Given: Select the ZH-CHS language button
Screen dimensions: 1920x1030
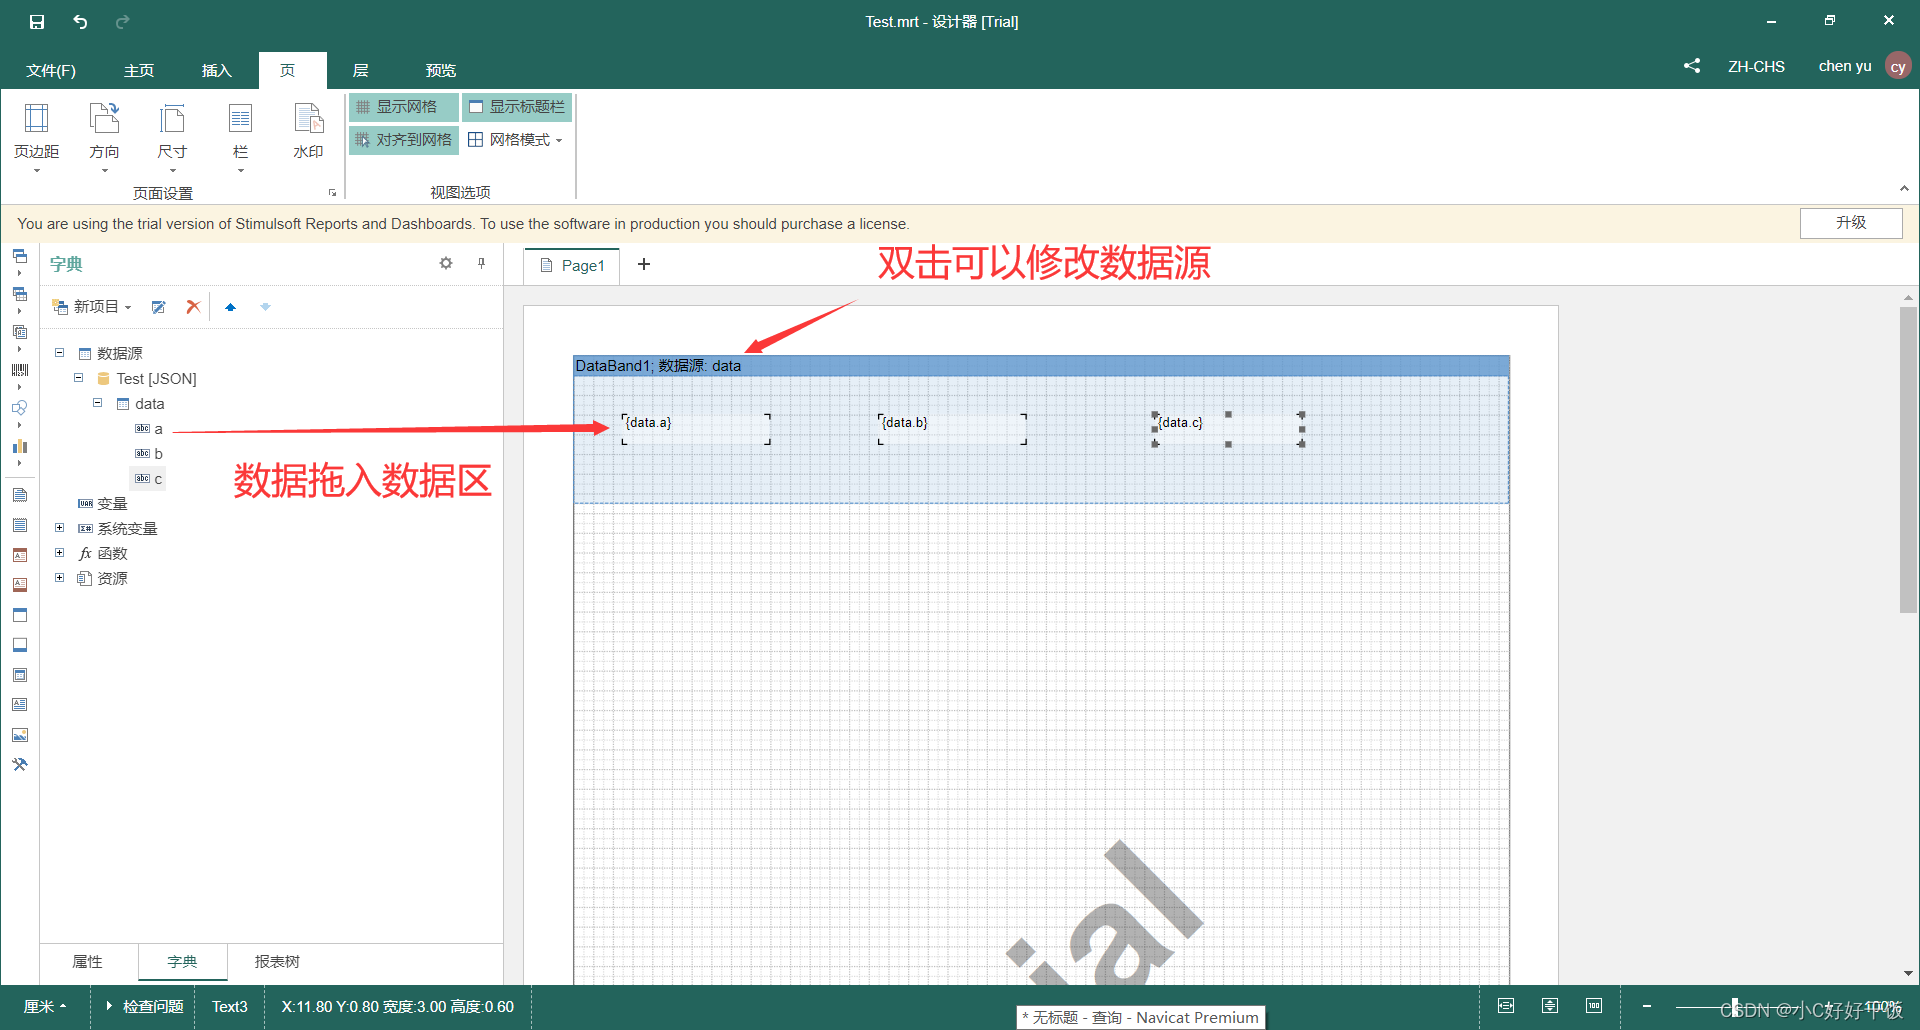Looking at the screenshot, I should [x=1756, y=66].
